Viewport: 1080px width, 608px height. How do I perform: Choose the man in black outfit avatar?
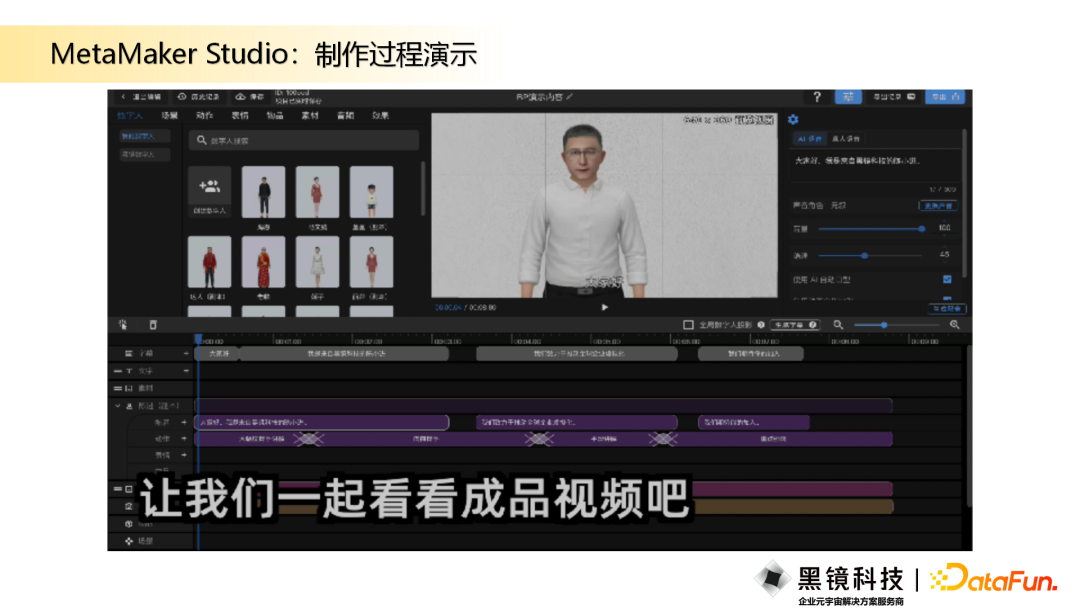264,192
